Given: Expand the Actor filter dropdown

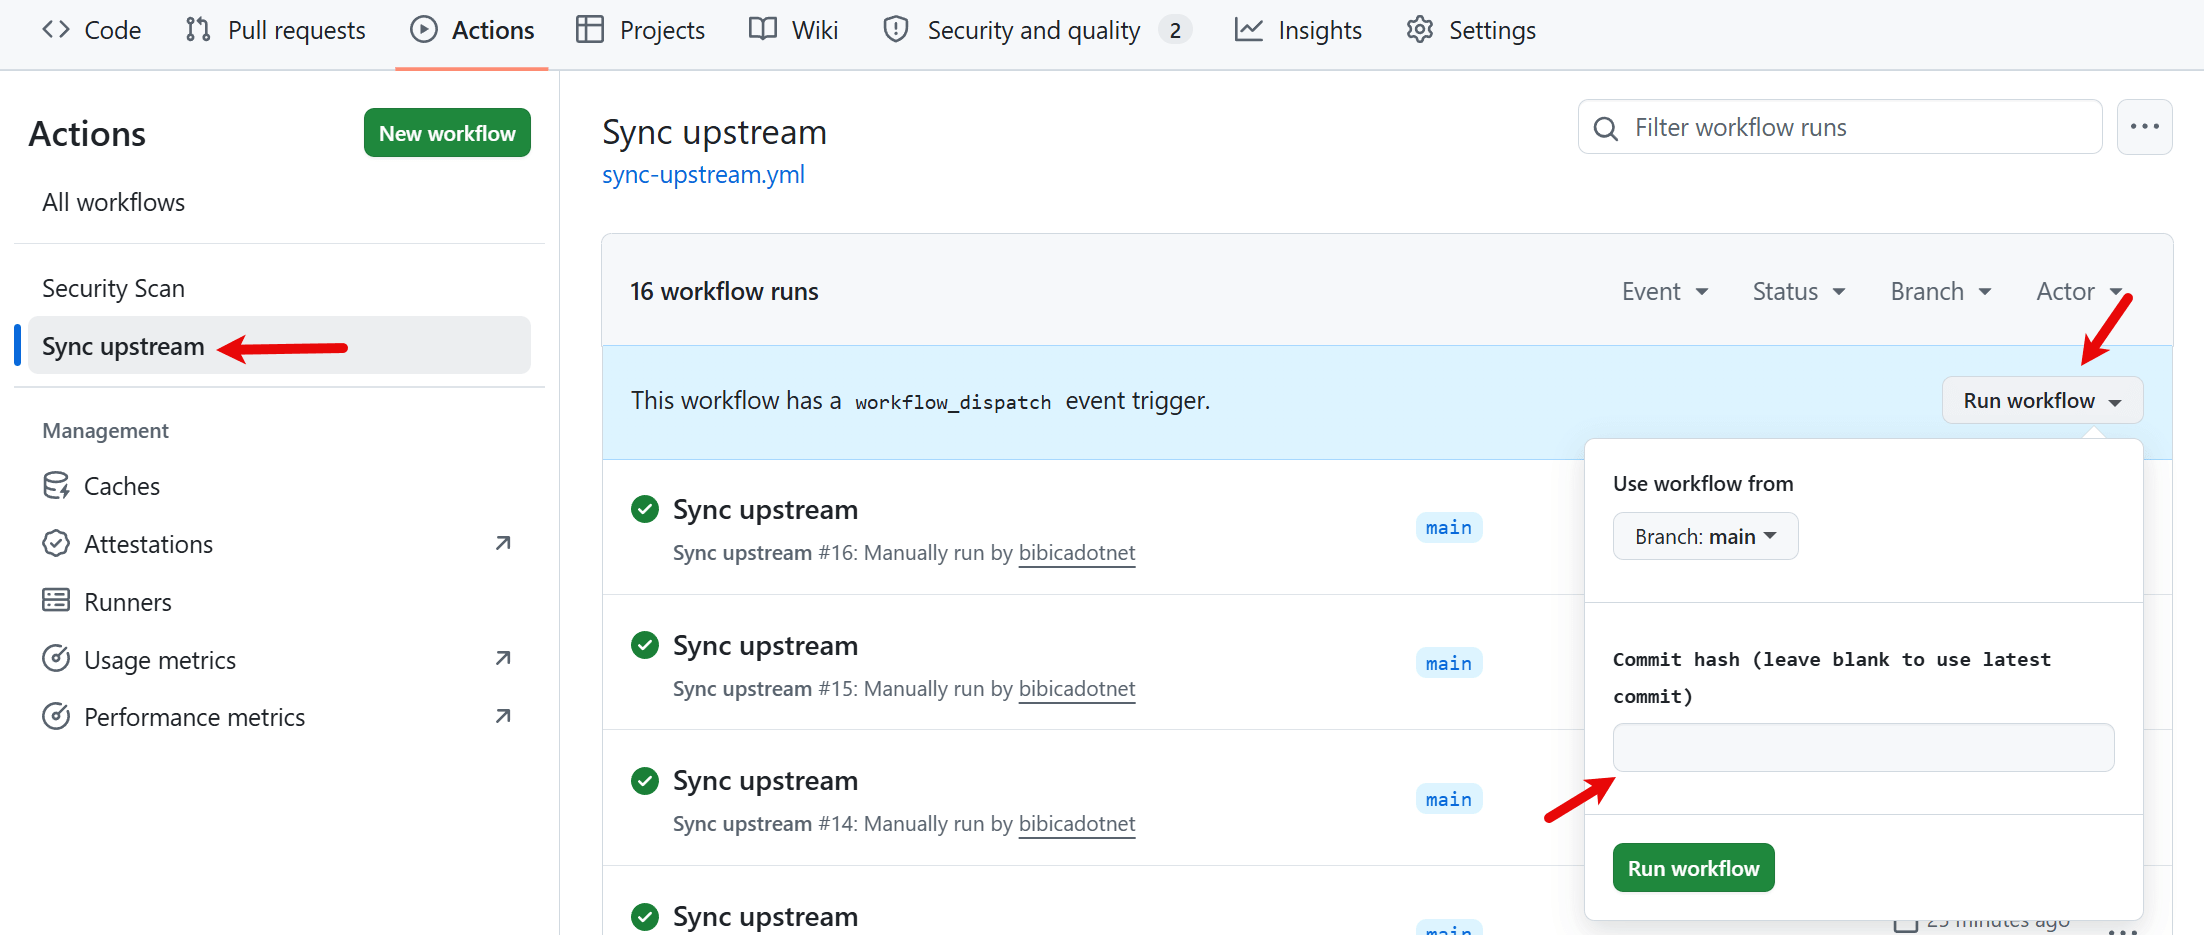Looking at the screenshot, I should pyautogui.click(x=2078, y=291).
